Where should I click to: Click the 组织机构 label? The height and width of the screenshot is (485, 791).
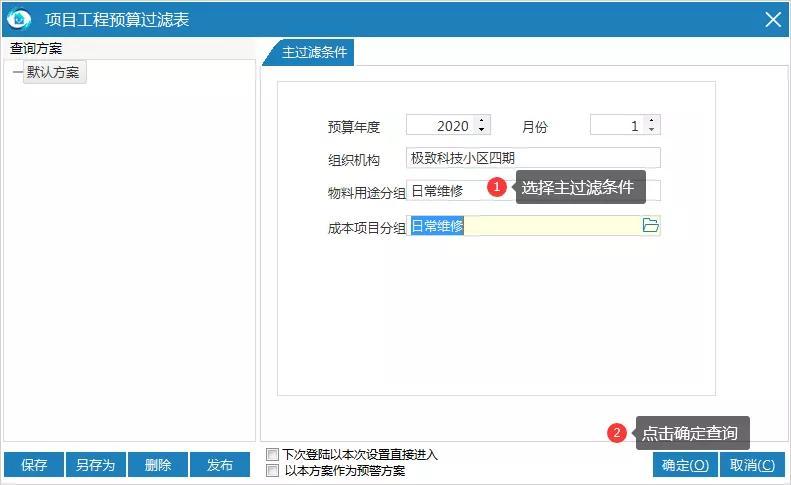[354, 160]
